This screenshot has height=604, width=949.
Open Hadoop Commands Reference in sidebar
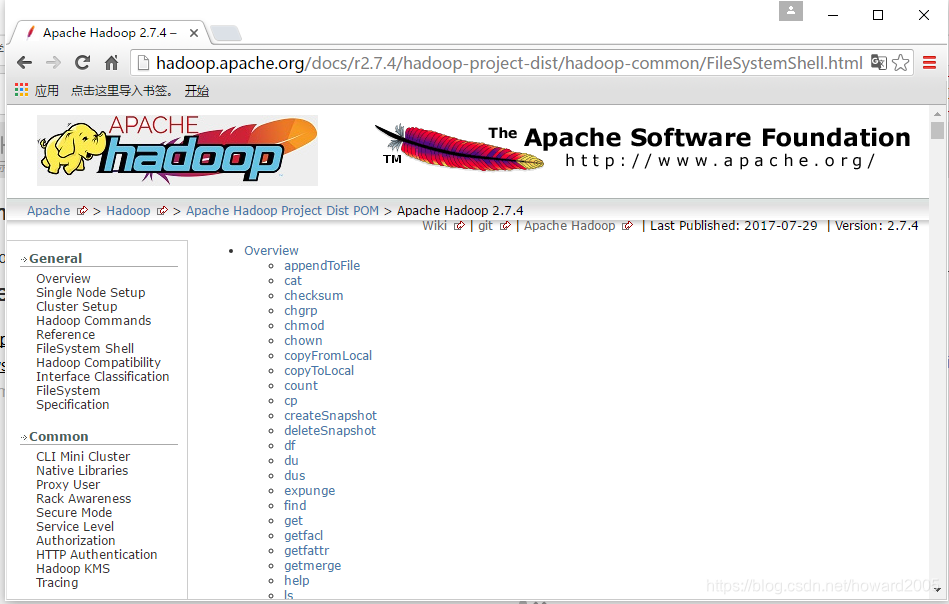click(x=94, y=327)
